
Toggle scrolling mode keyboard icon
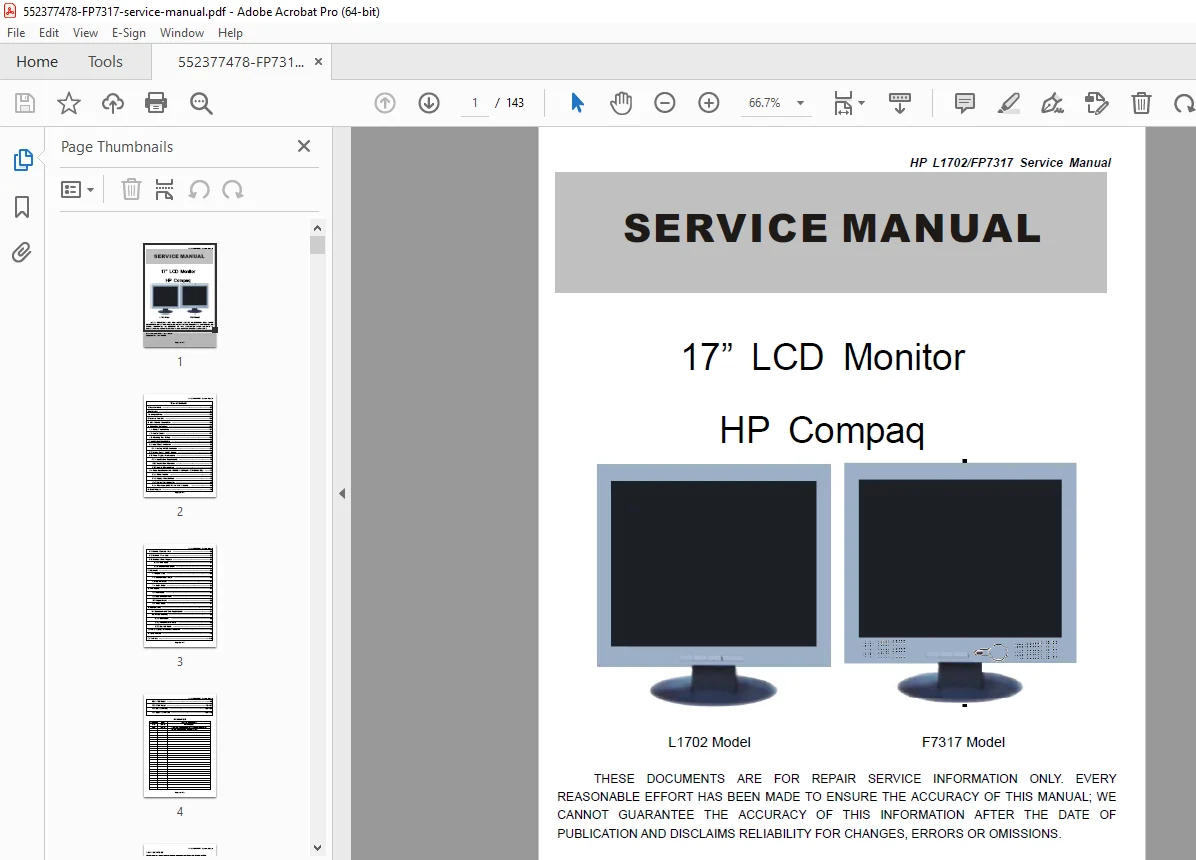tap(900, 102)
